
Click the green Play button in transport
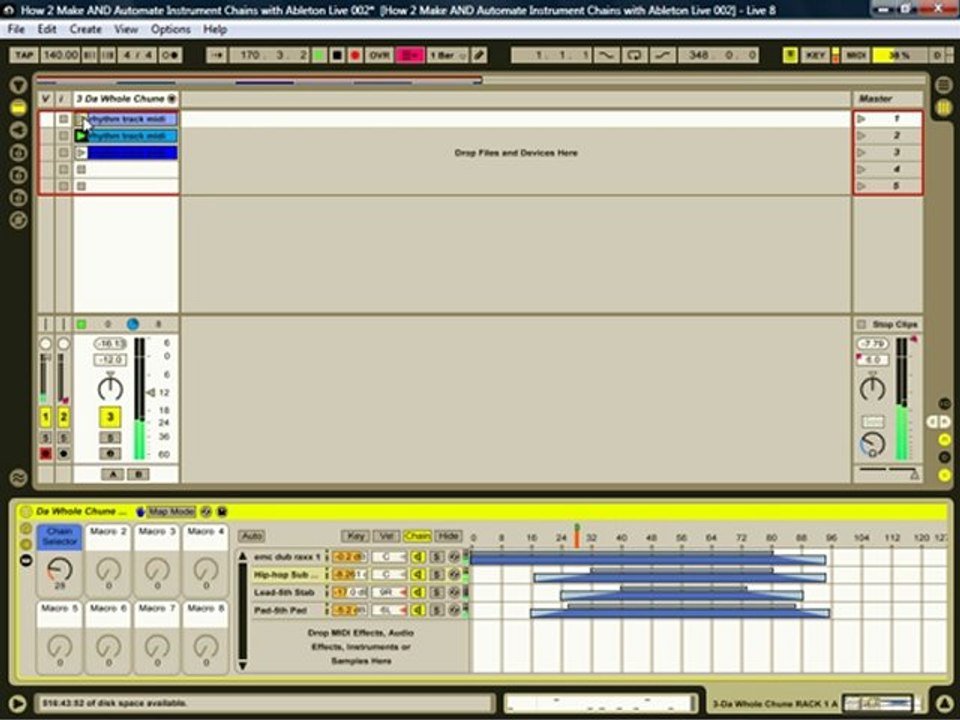click(318, 55)
